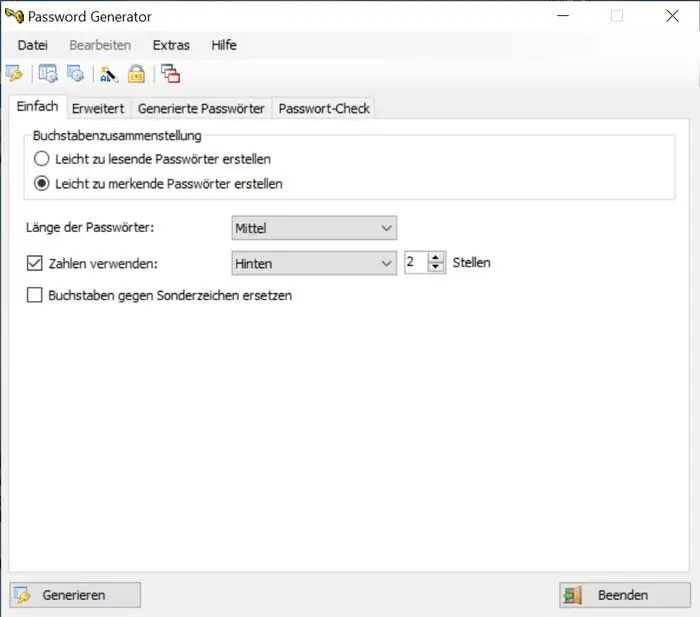Click the magic wand toolbar icon
700x617 pixels.
tap(109, 74)
